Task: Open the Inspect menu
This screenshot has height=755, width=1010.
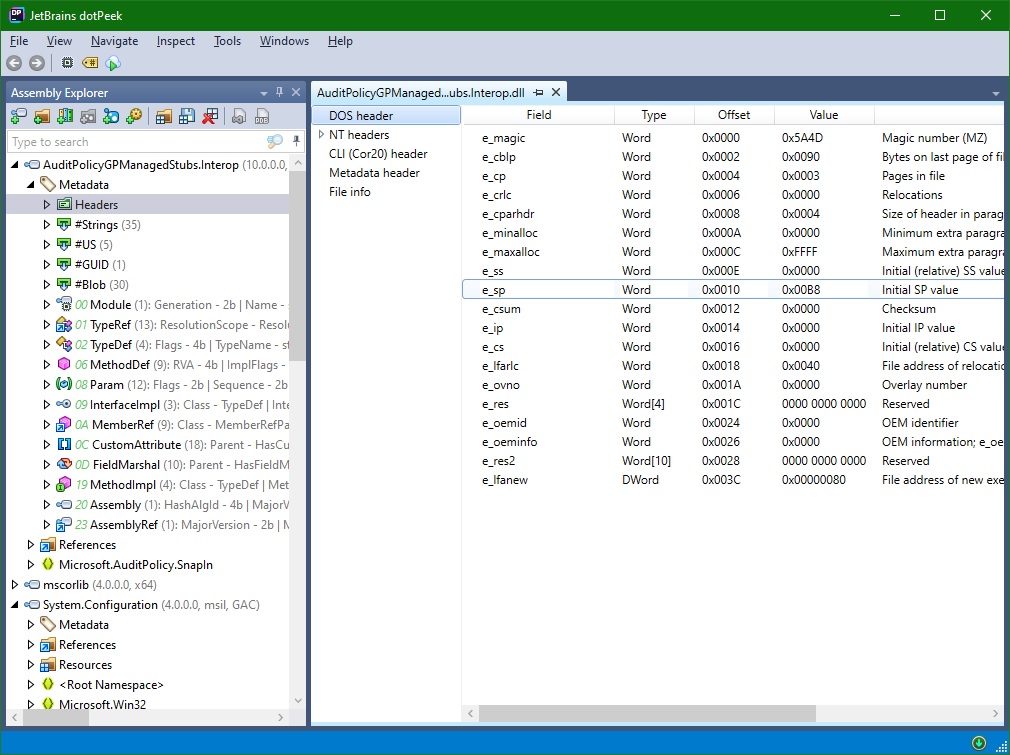Action: click(175, 41)
